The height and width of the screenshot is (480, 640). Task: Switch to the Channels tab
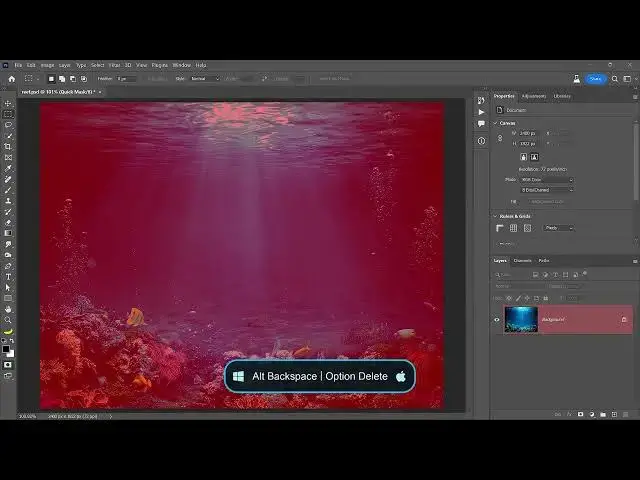pos(522,260)
